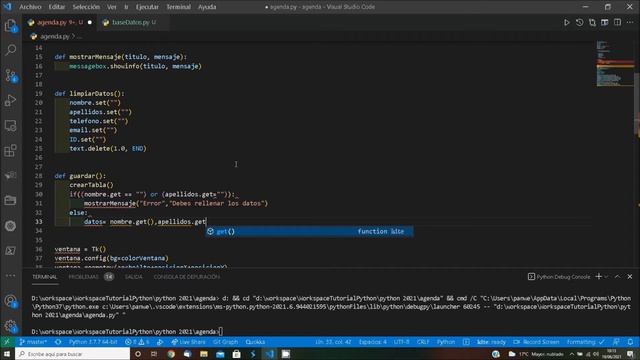Image resolution: width=640 pixels, height=360 pixels.
Task: Open errors and warnings count in status bar
Action: [137, 342]
